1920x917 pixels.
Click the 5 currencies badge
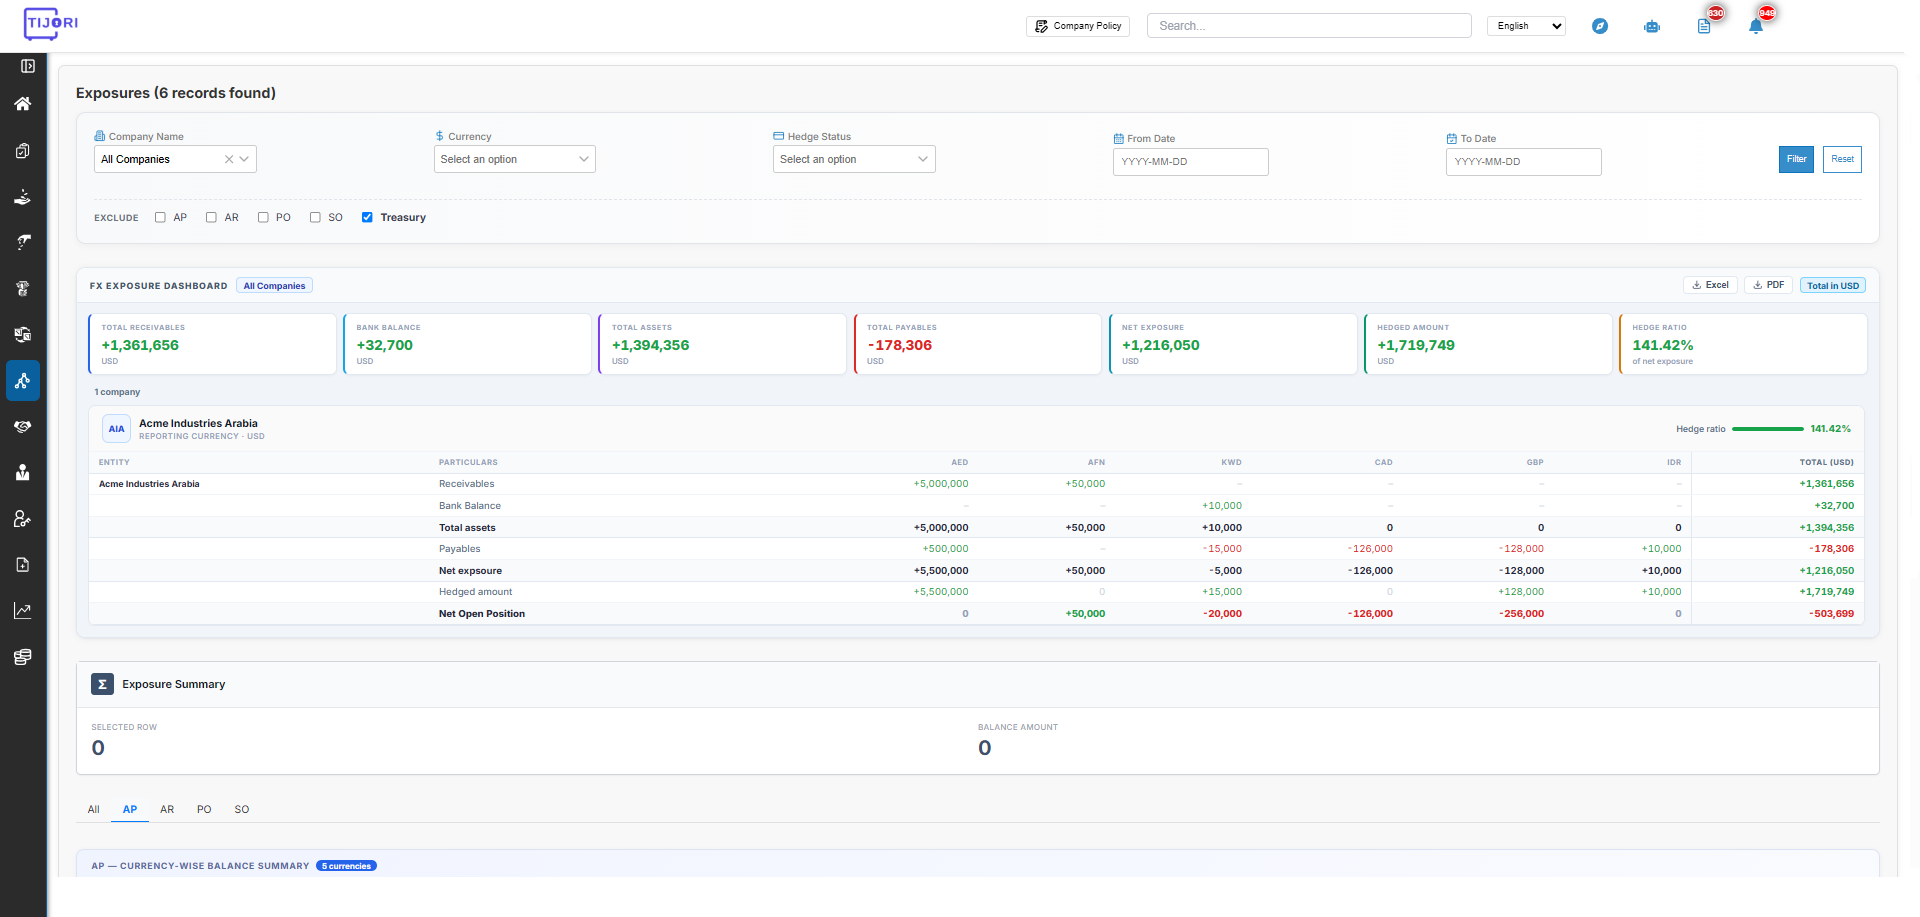tap(346, 866)
